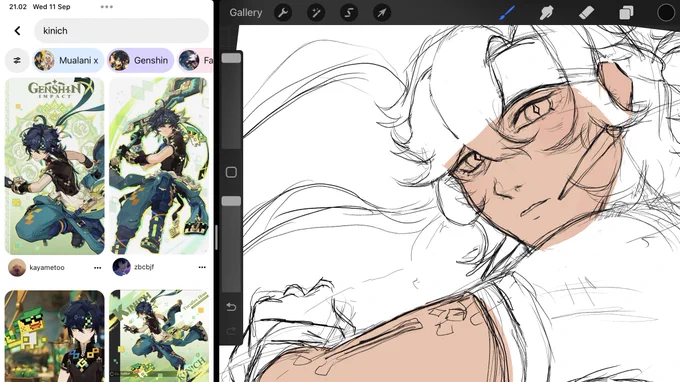Image resolution: width=680 pixels, height=382 pixels.
Task: Go back in Pinterest search
Action: click(x=17, y=30)
